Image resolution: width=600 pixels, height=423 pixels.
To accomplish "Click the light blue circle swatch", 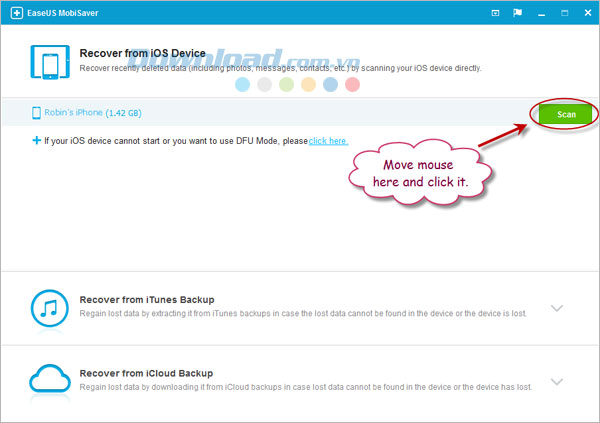I will [242, 85].
